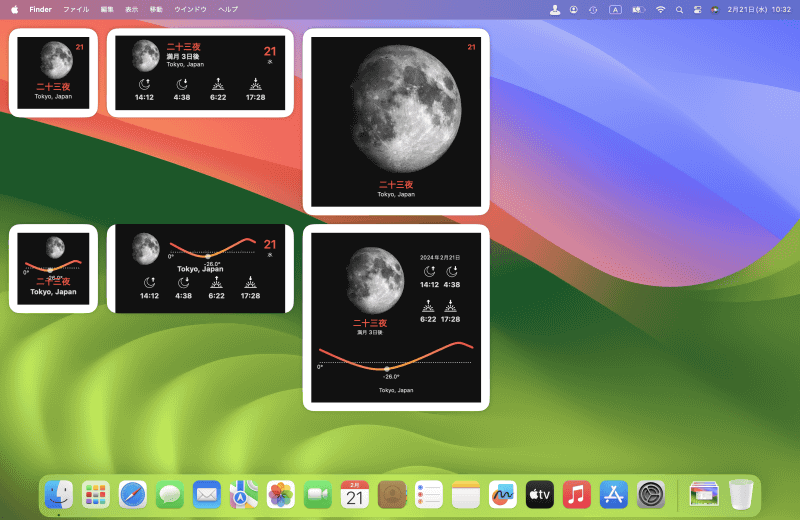
Task: Open Finder from the Dock
Action: click(x=59, y=494)
